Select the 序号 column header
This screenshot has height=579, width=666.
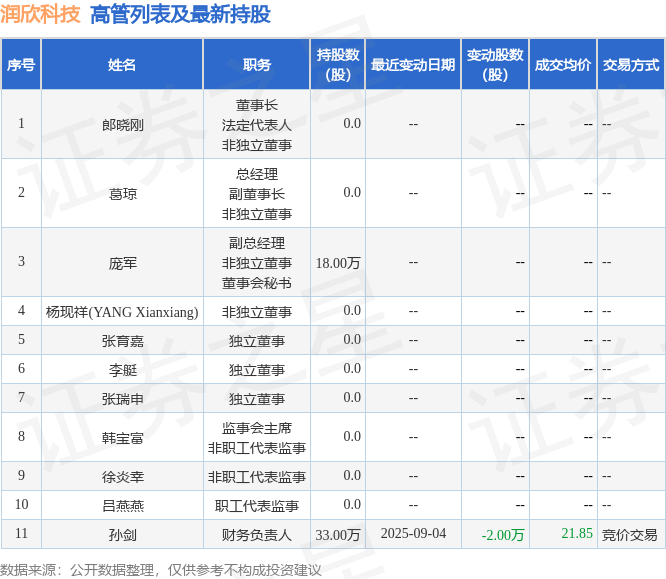tap(21, 65)
